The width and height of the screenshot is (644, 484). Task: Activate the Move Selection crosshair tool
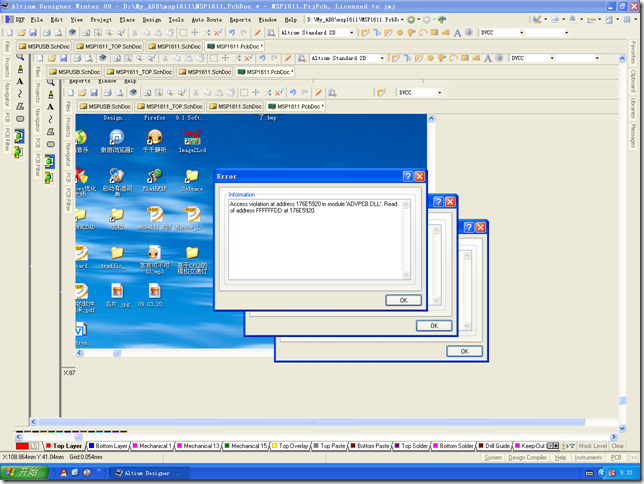[x=195, y=32]
